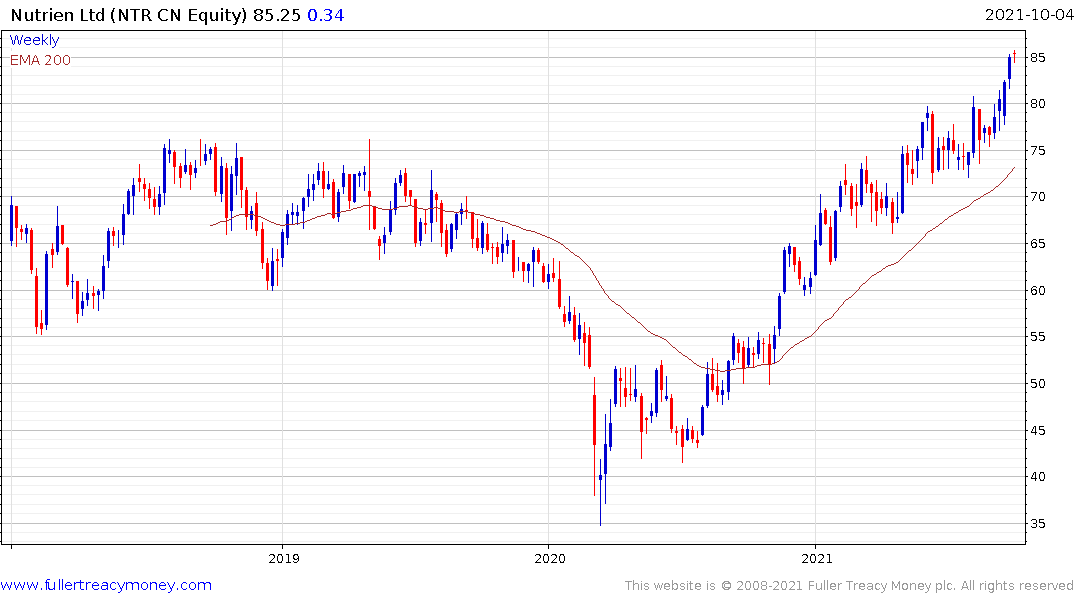Click the latest candlestick near 85

coord(1014,56)
